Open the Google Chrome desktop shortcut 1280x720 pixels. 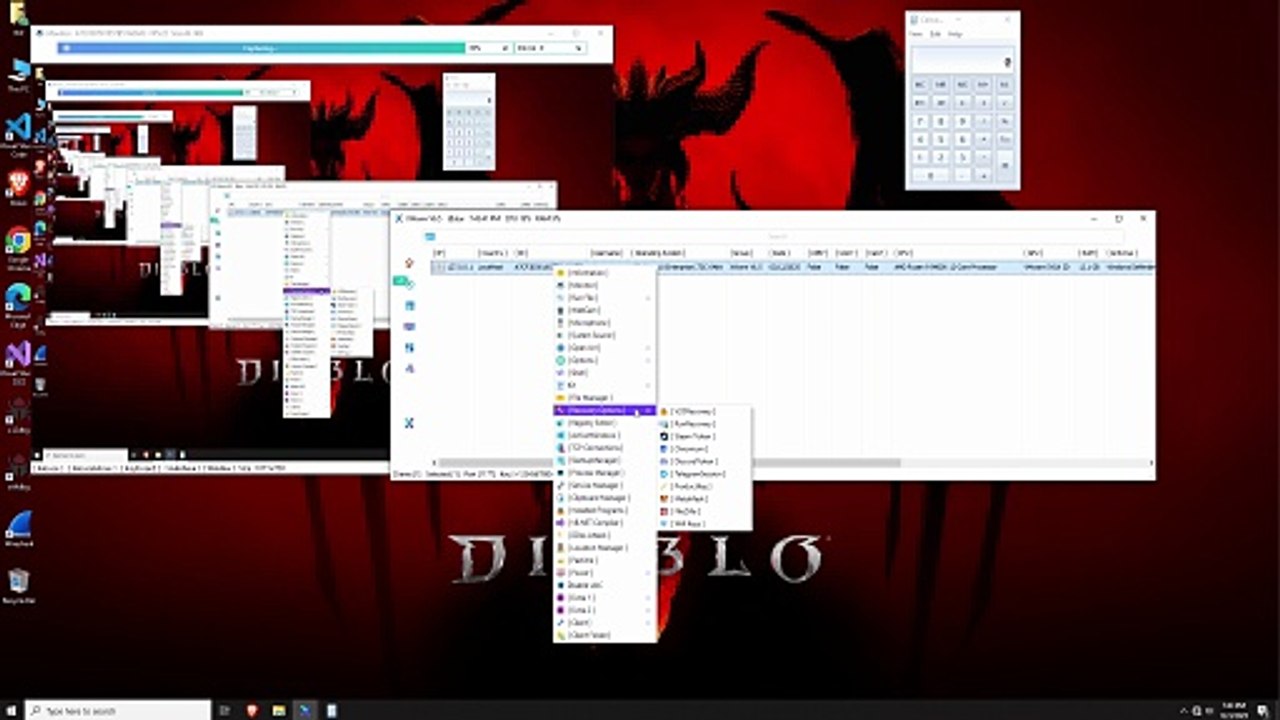point(18,246)
